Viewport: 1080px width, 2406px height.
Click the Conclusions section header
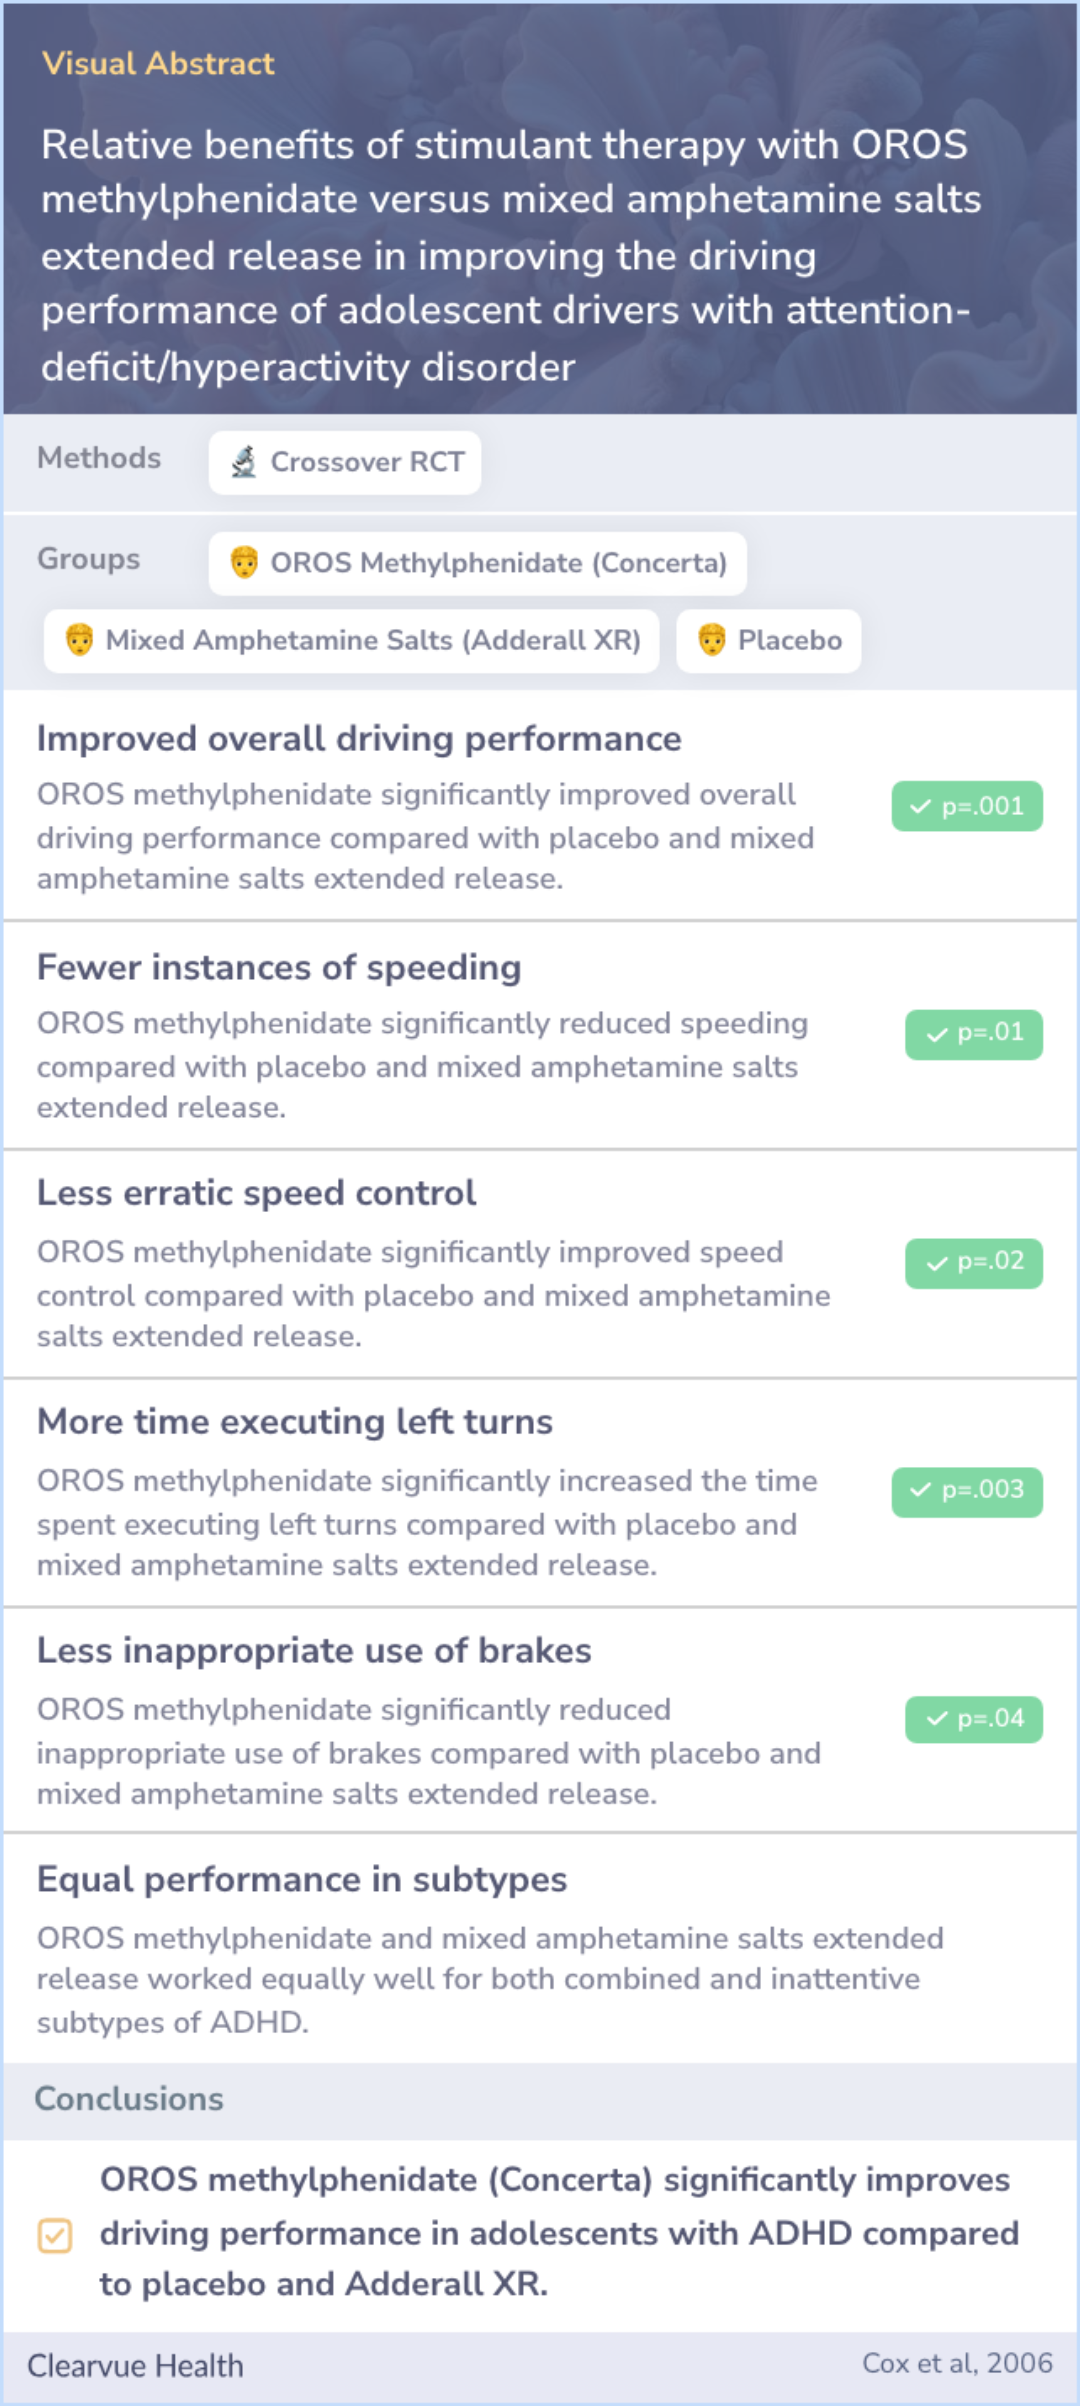[x=129, y=2098]
